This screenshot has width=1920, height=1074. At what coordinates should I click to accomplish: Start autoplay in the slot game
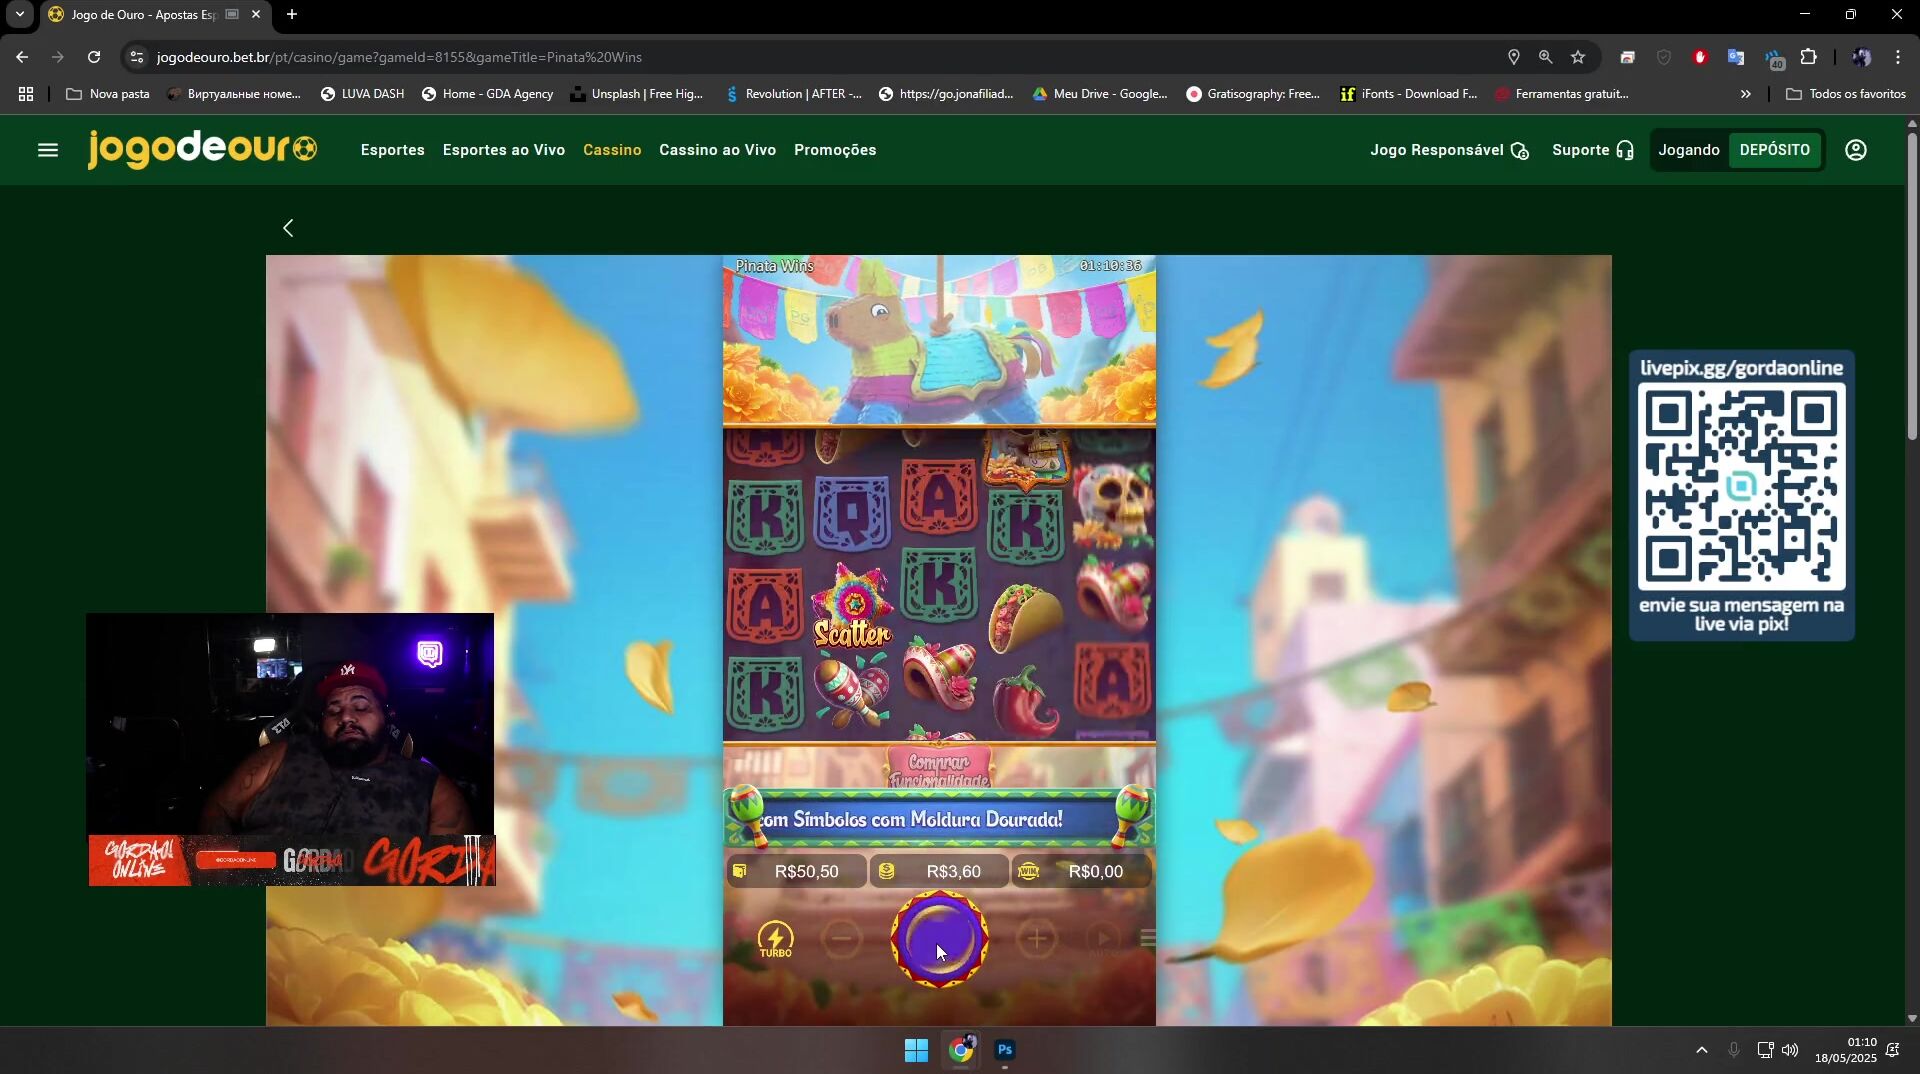pos(1103,938)
